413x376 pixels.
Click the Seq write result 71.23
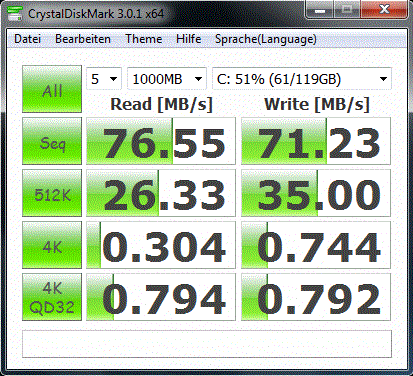pyautogui.click(x=316, y=141)
